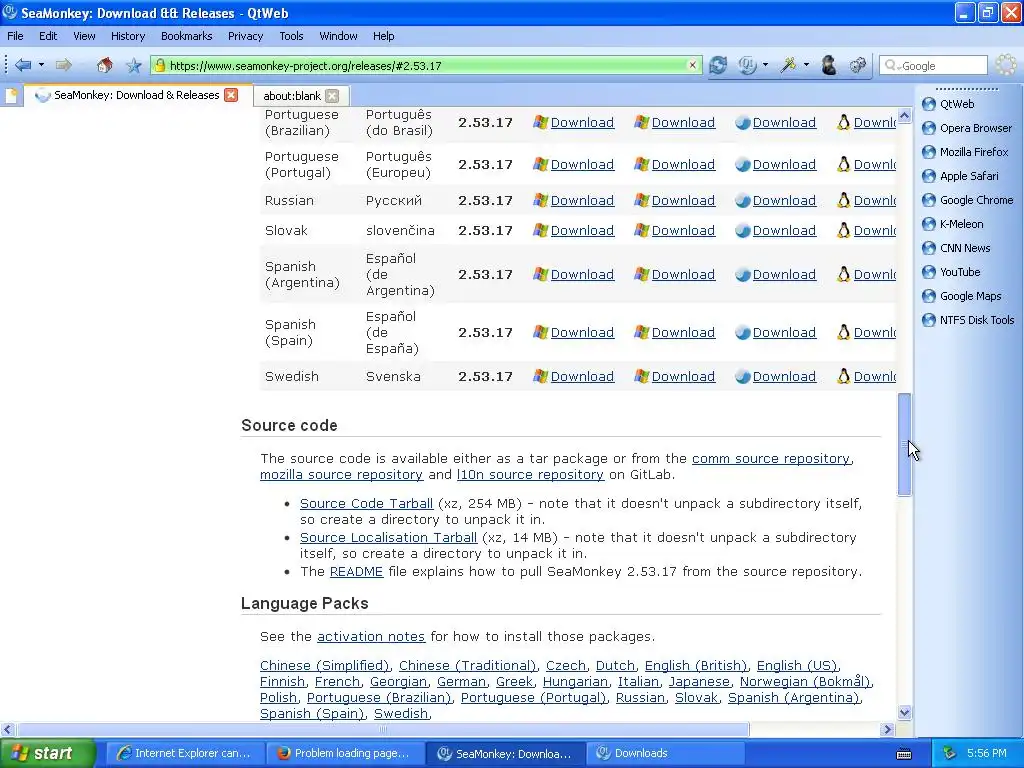
Task: Click the macOS Download link for Swedish
Action: coord(784,377)
